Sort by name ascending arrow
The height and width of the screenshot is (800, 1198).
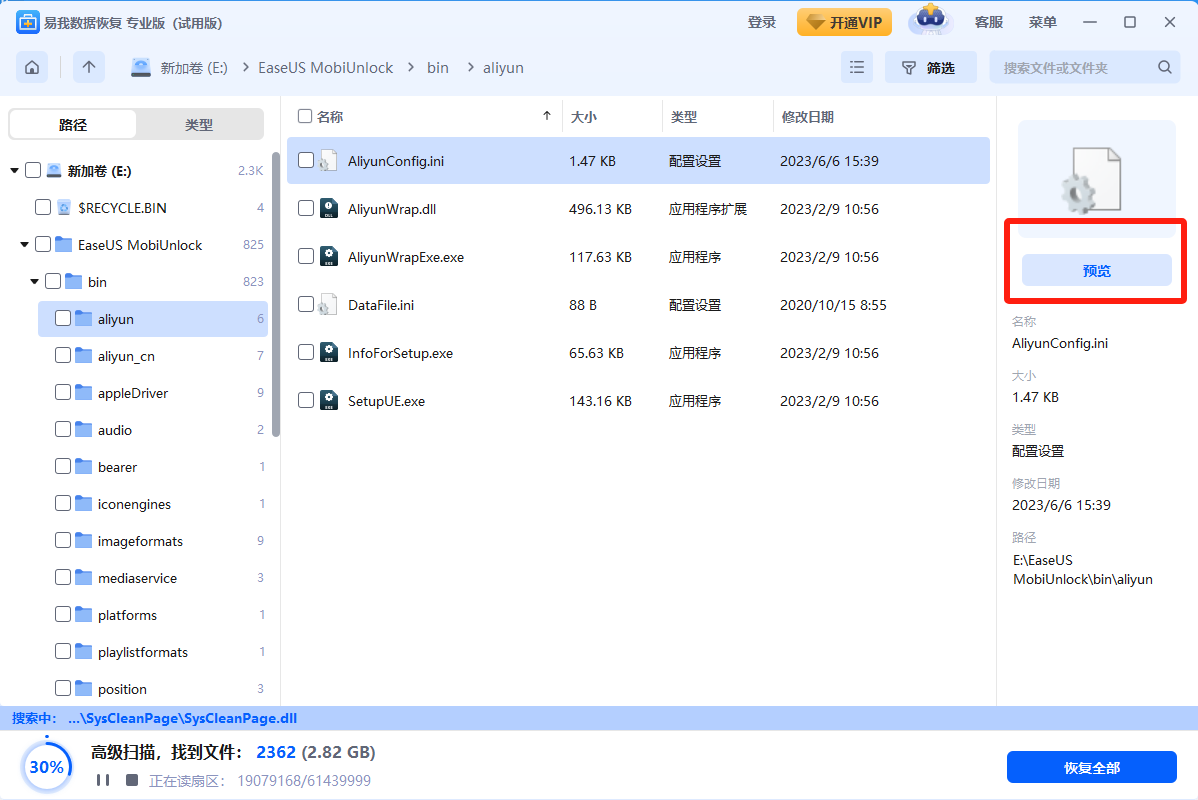point(546,116)
